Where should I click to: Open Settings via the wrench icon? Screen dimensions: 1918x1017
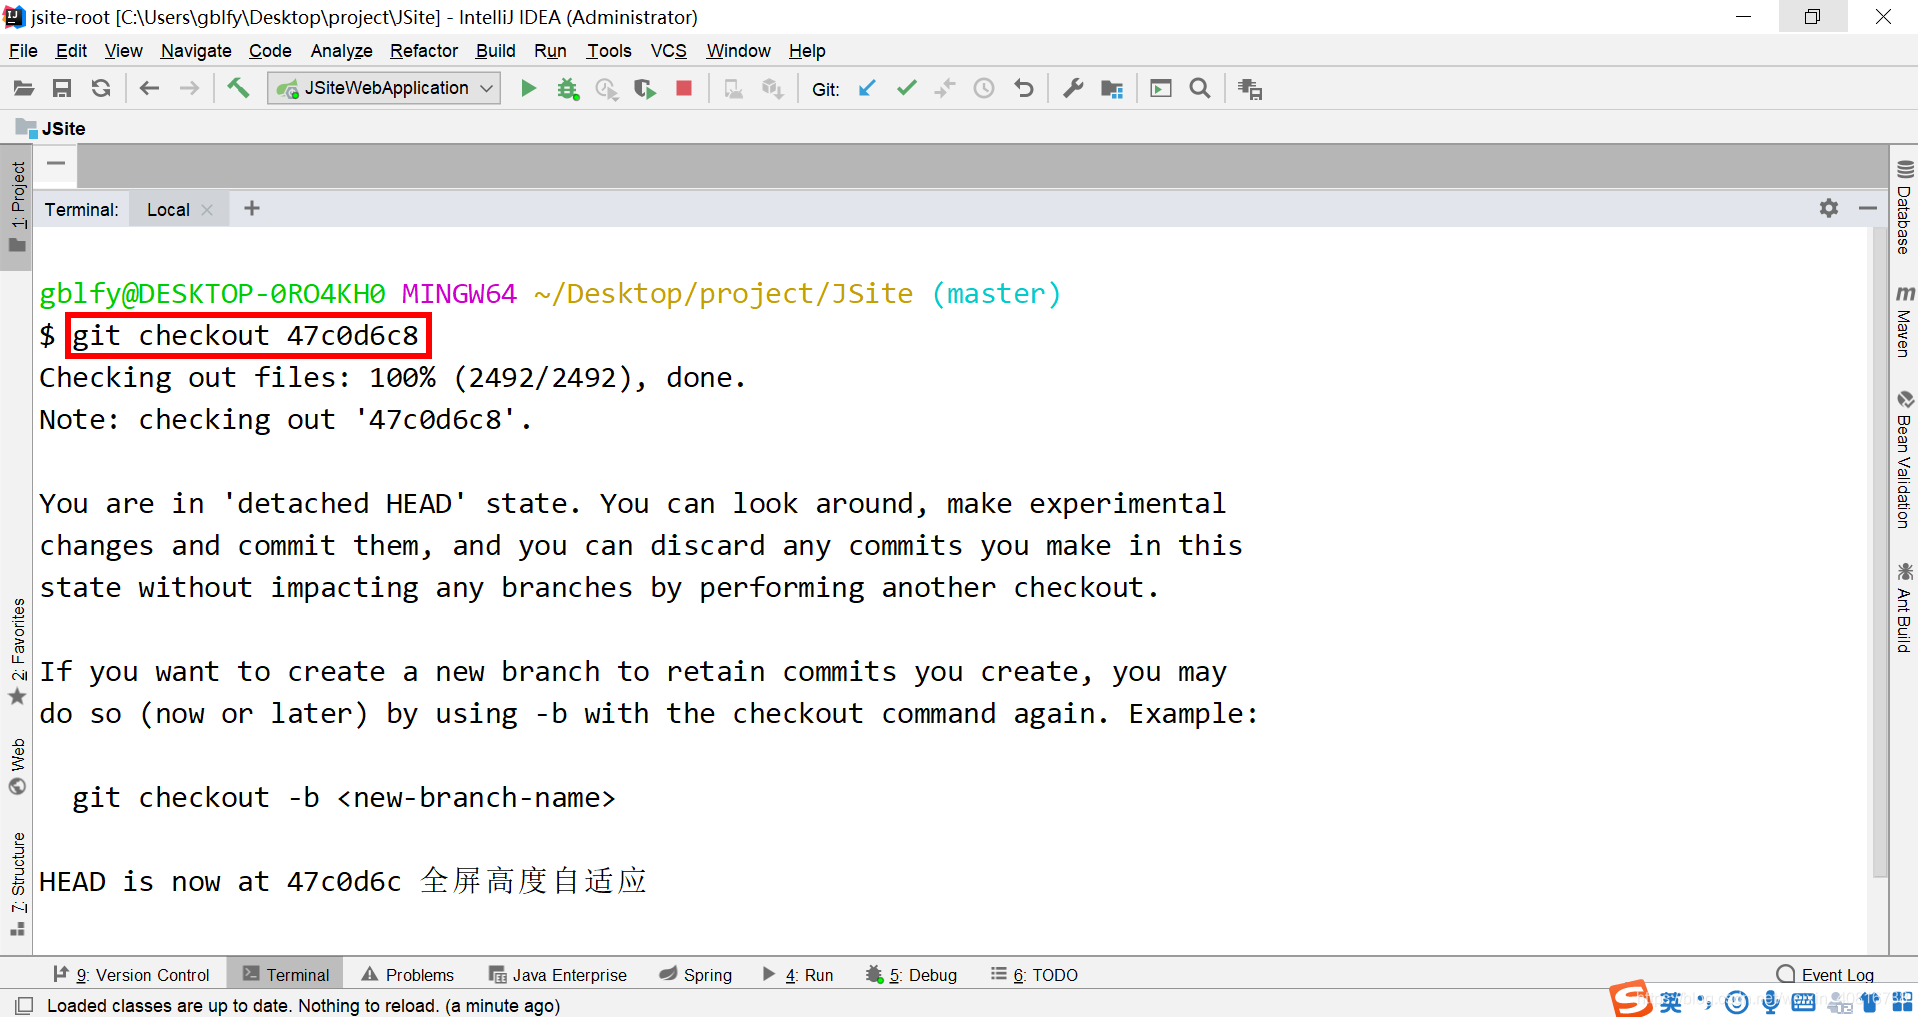pyautogui.click(x=1073, y=89)
